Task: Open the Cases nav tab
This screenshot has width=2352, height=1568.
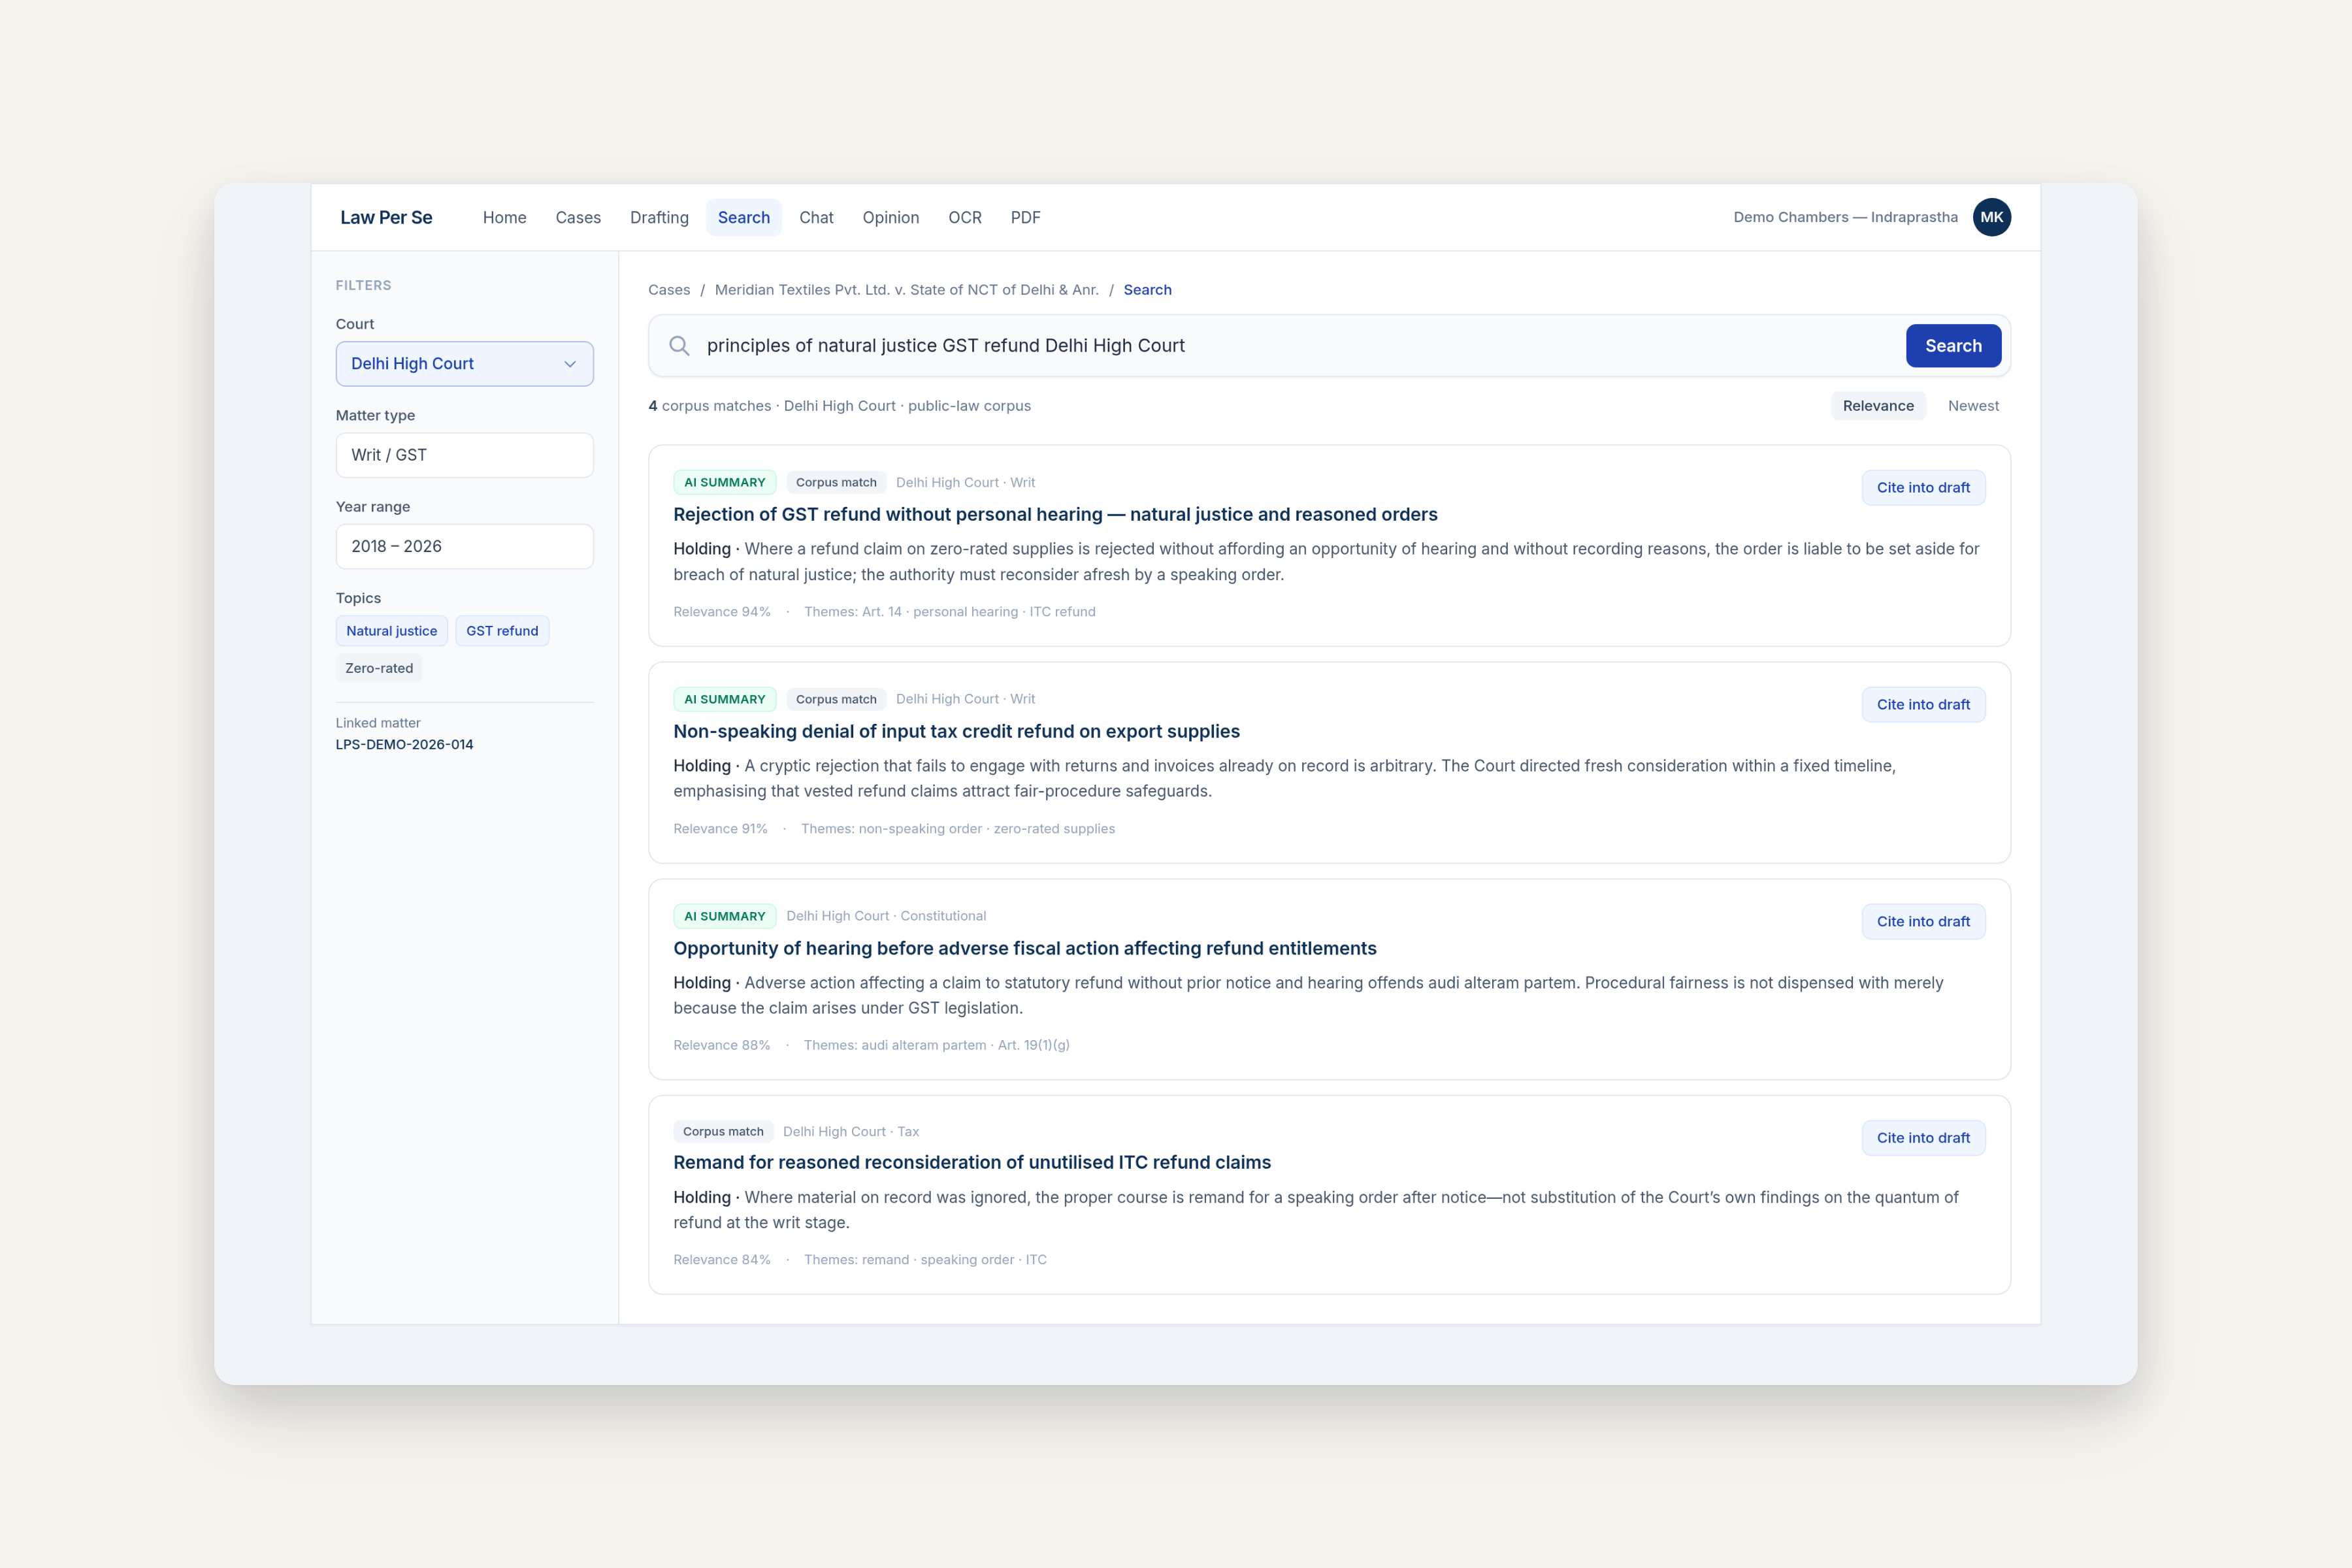Action: (x=578, y=217)
